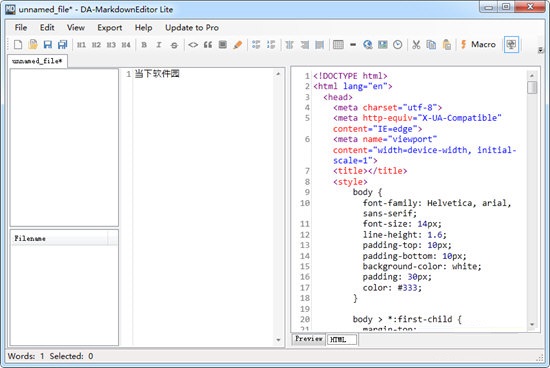Image resolution: width=550 pixels, height=368 pixels.
Task: Apply strikethrough formatting
Action: tap(174, 45)
